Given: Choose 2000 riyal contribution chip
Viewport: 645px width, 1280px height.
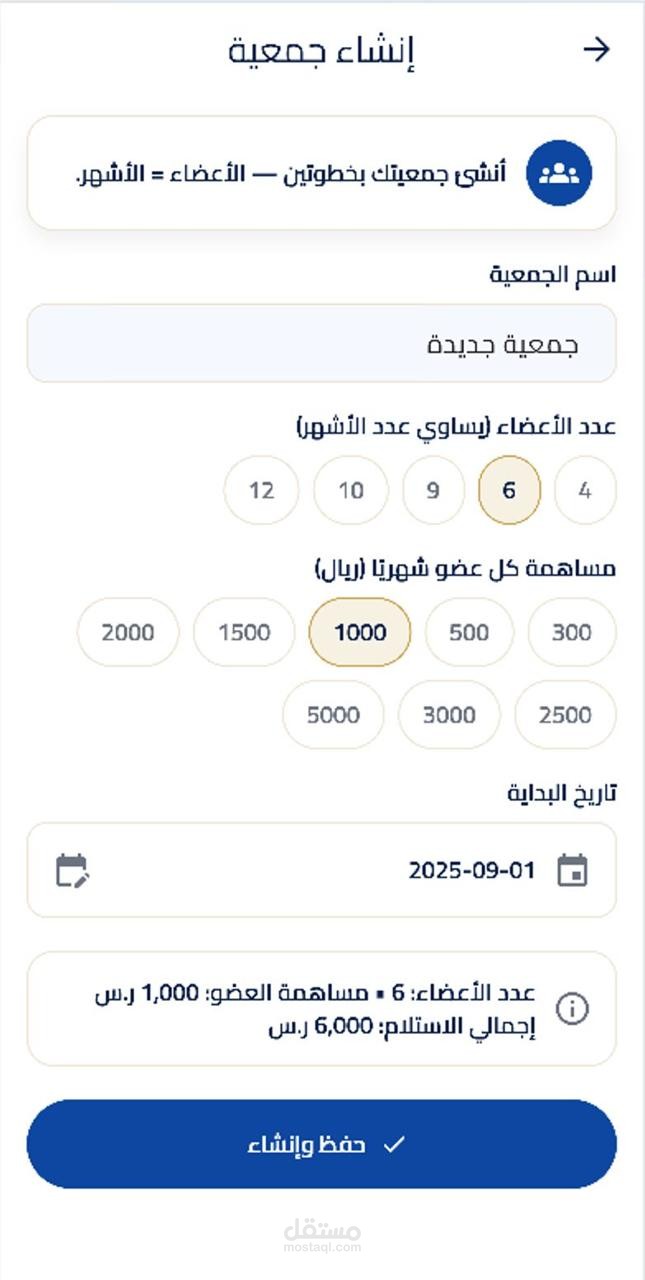Looking at the screenshot, I should [128, 632].
